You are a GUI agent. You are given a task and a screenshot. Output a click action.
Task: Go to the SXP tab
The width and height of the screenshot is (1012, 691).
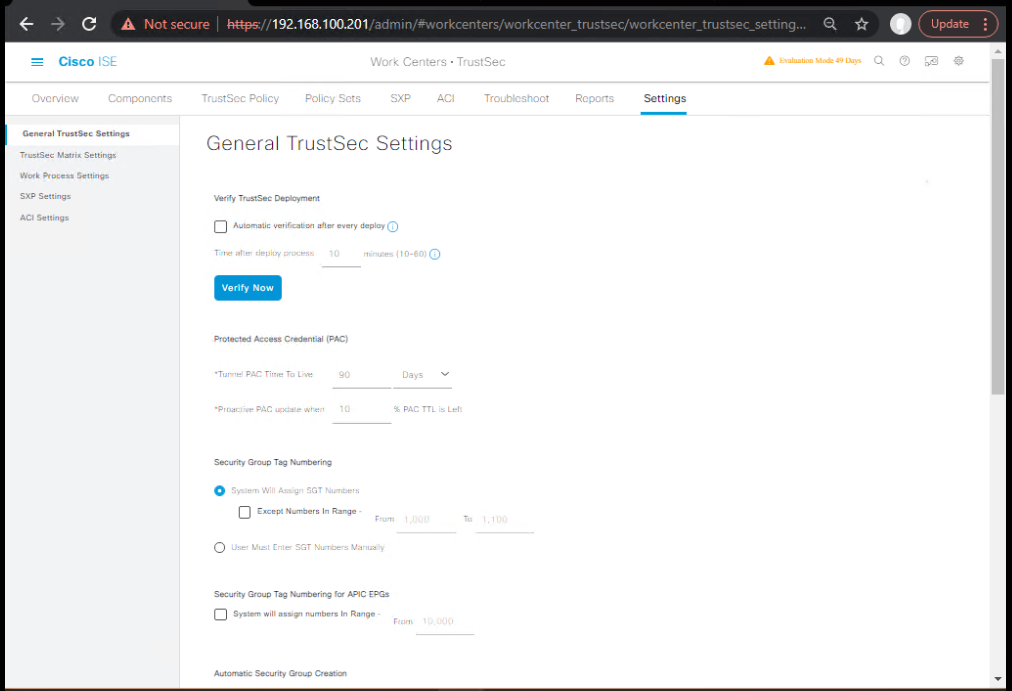pyautogui.click(x=400, y=99)
